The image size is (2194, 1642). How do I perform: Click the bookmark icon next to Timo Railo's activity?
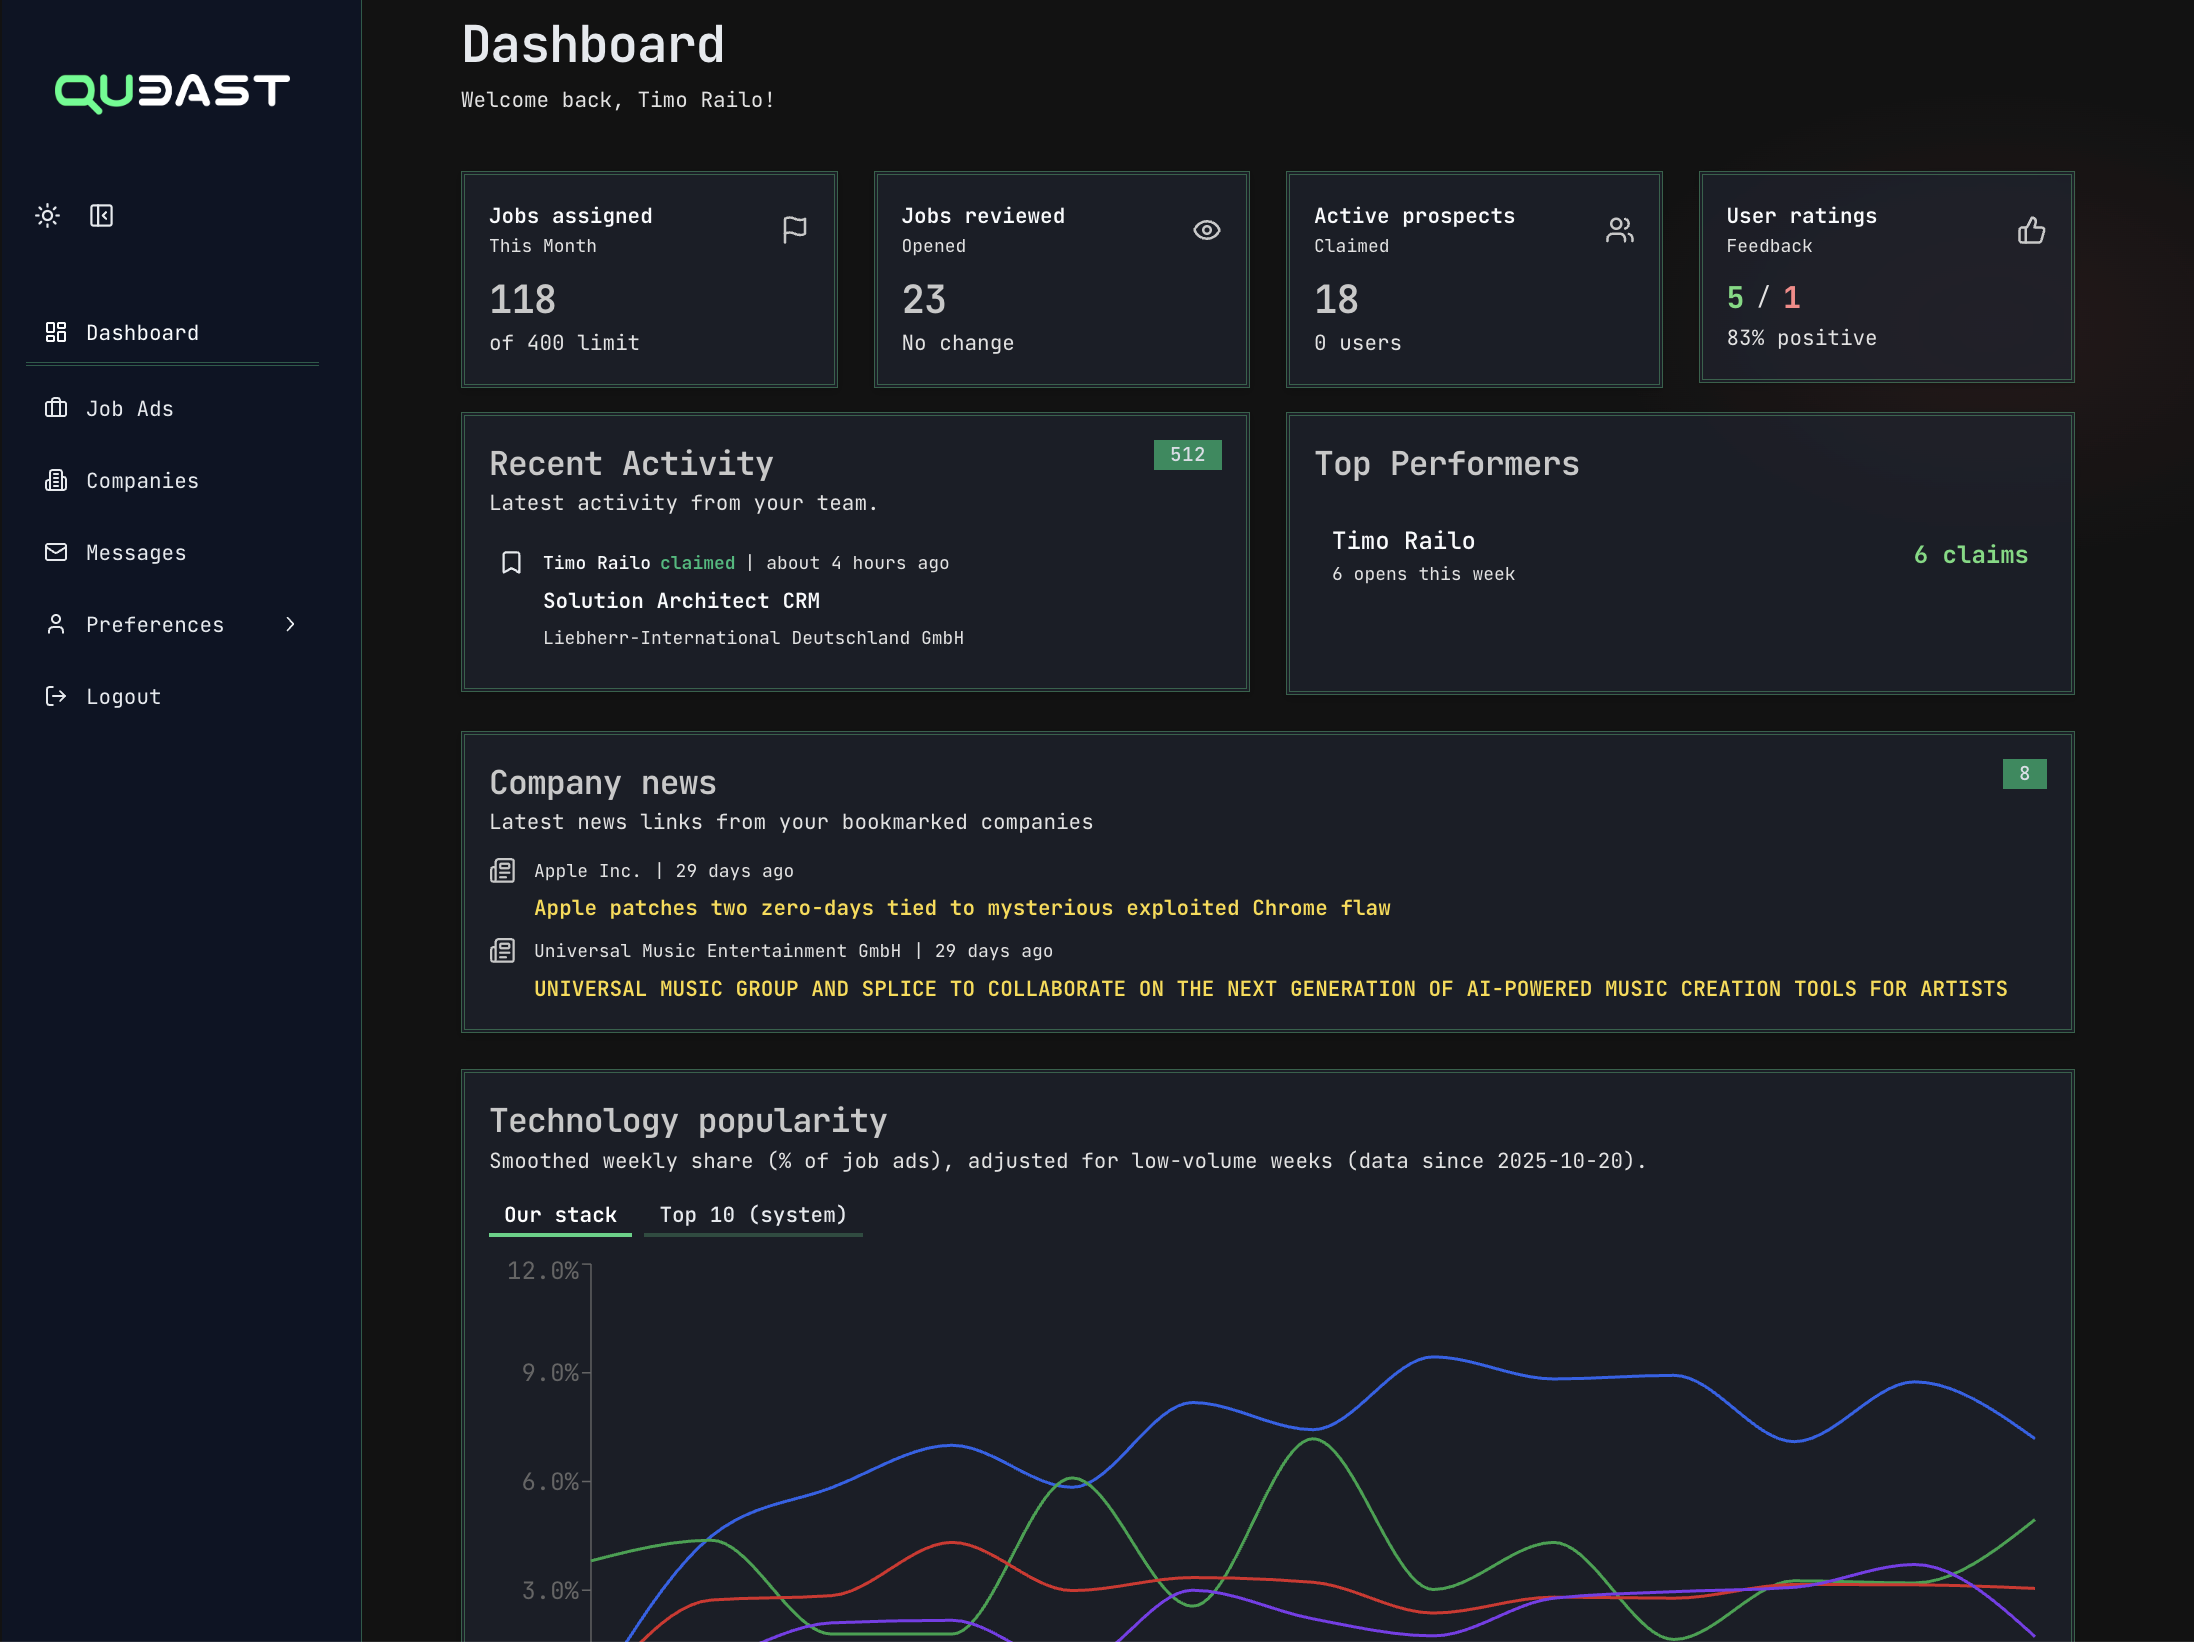tap(512, 562)
